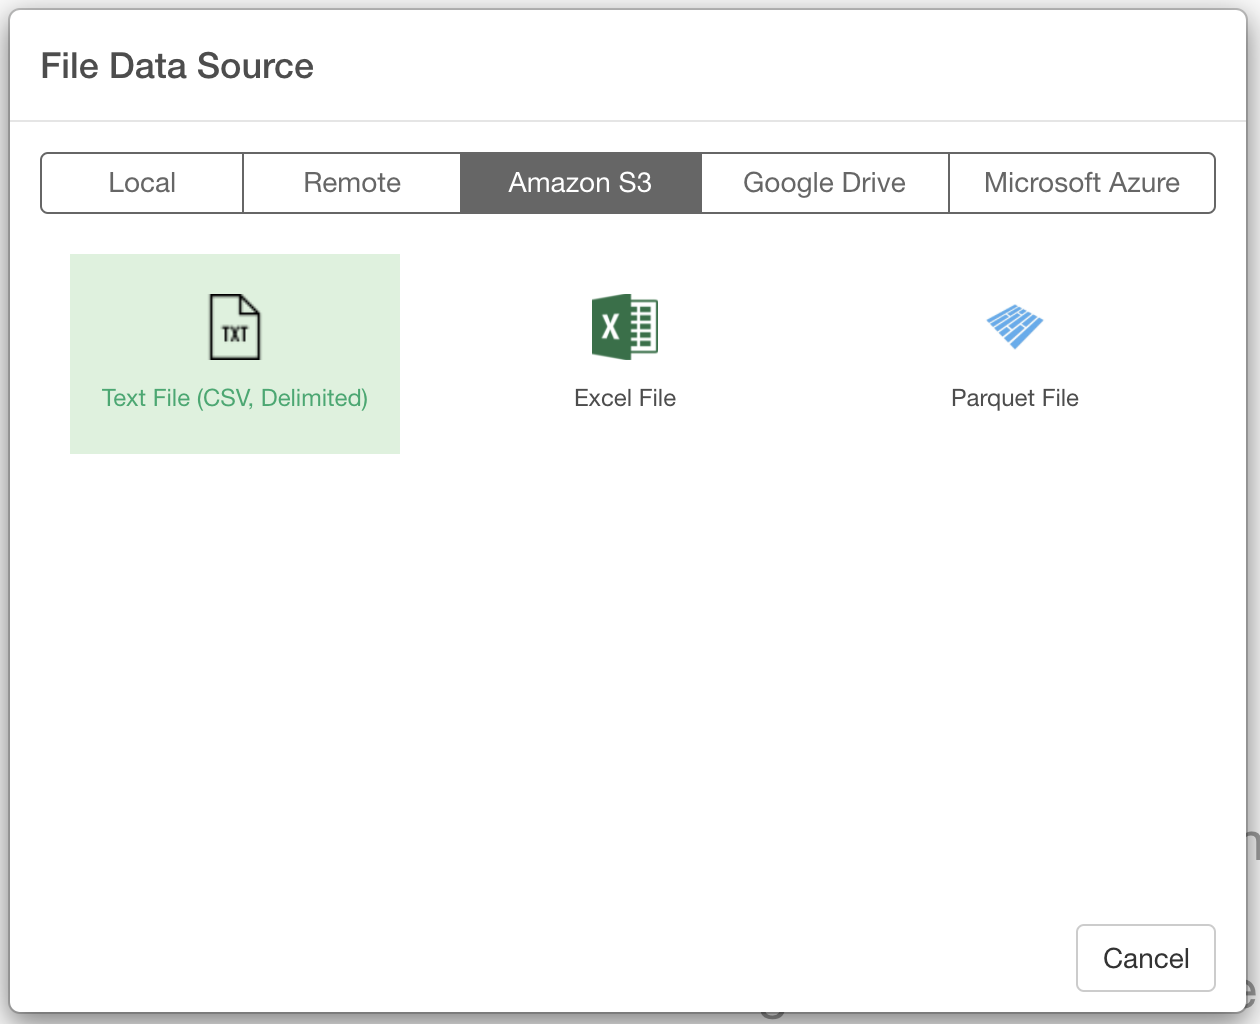
Task: Click "Text File (CSV, Delimited)" label
Action: click(235, 398)
